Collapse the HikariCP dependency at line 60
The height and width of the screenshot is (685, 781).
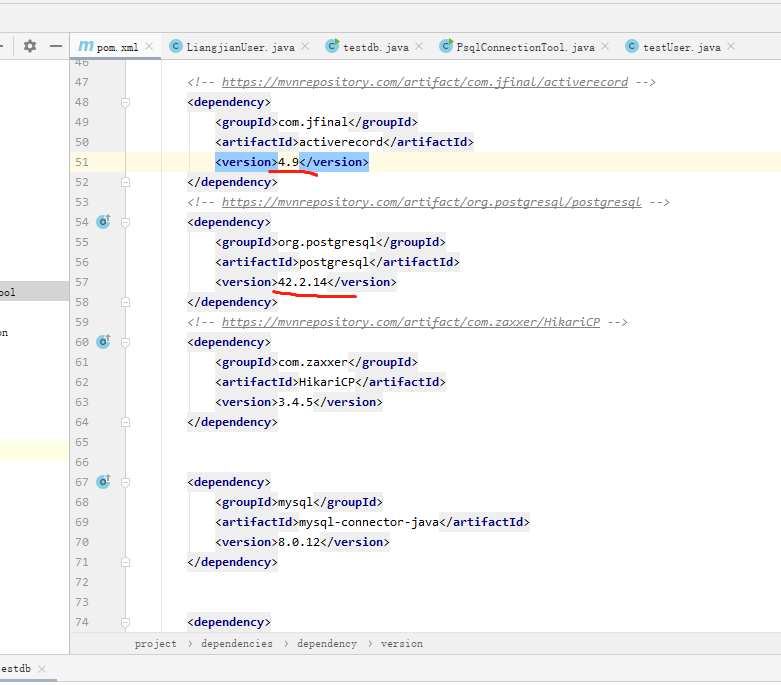(126, 342)
